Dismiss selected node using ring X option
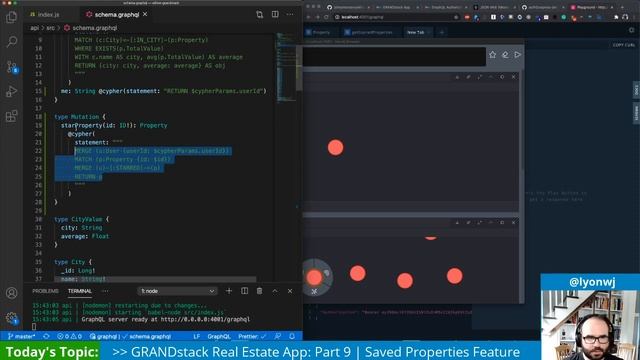The image size is (640, 360). [x=314, y=291]
